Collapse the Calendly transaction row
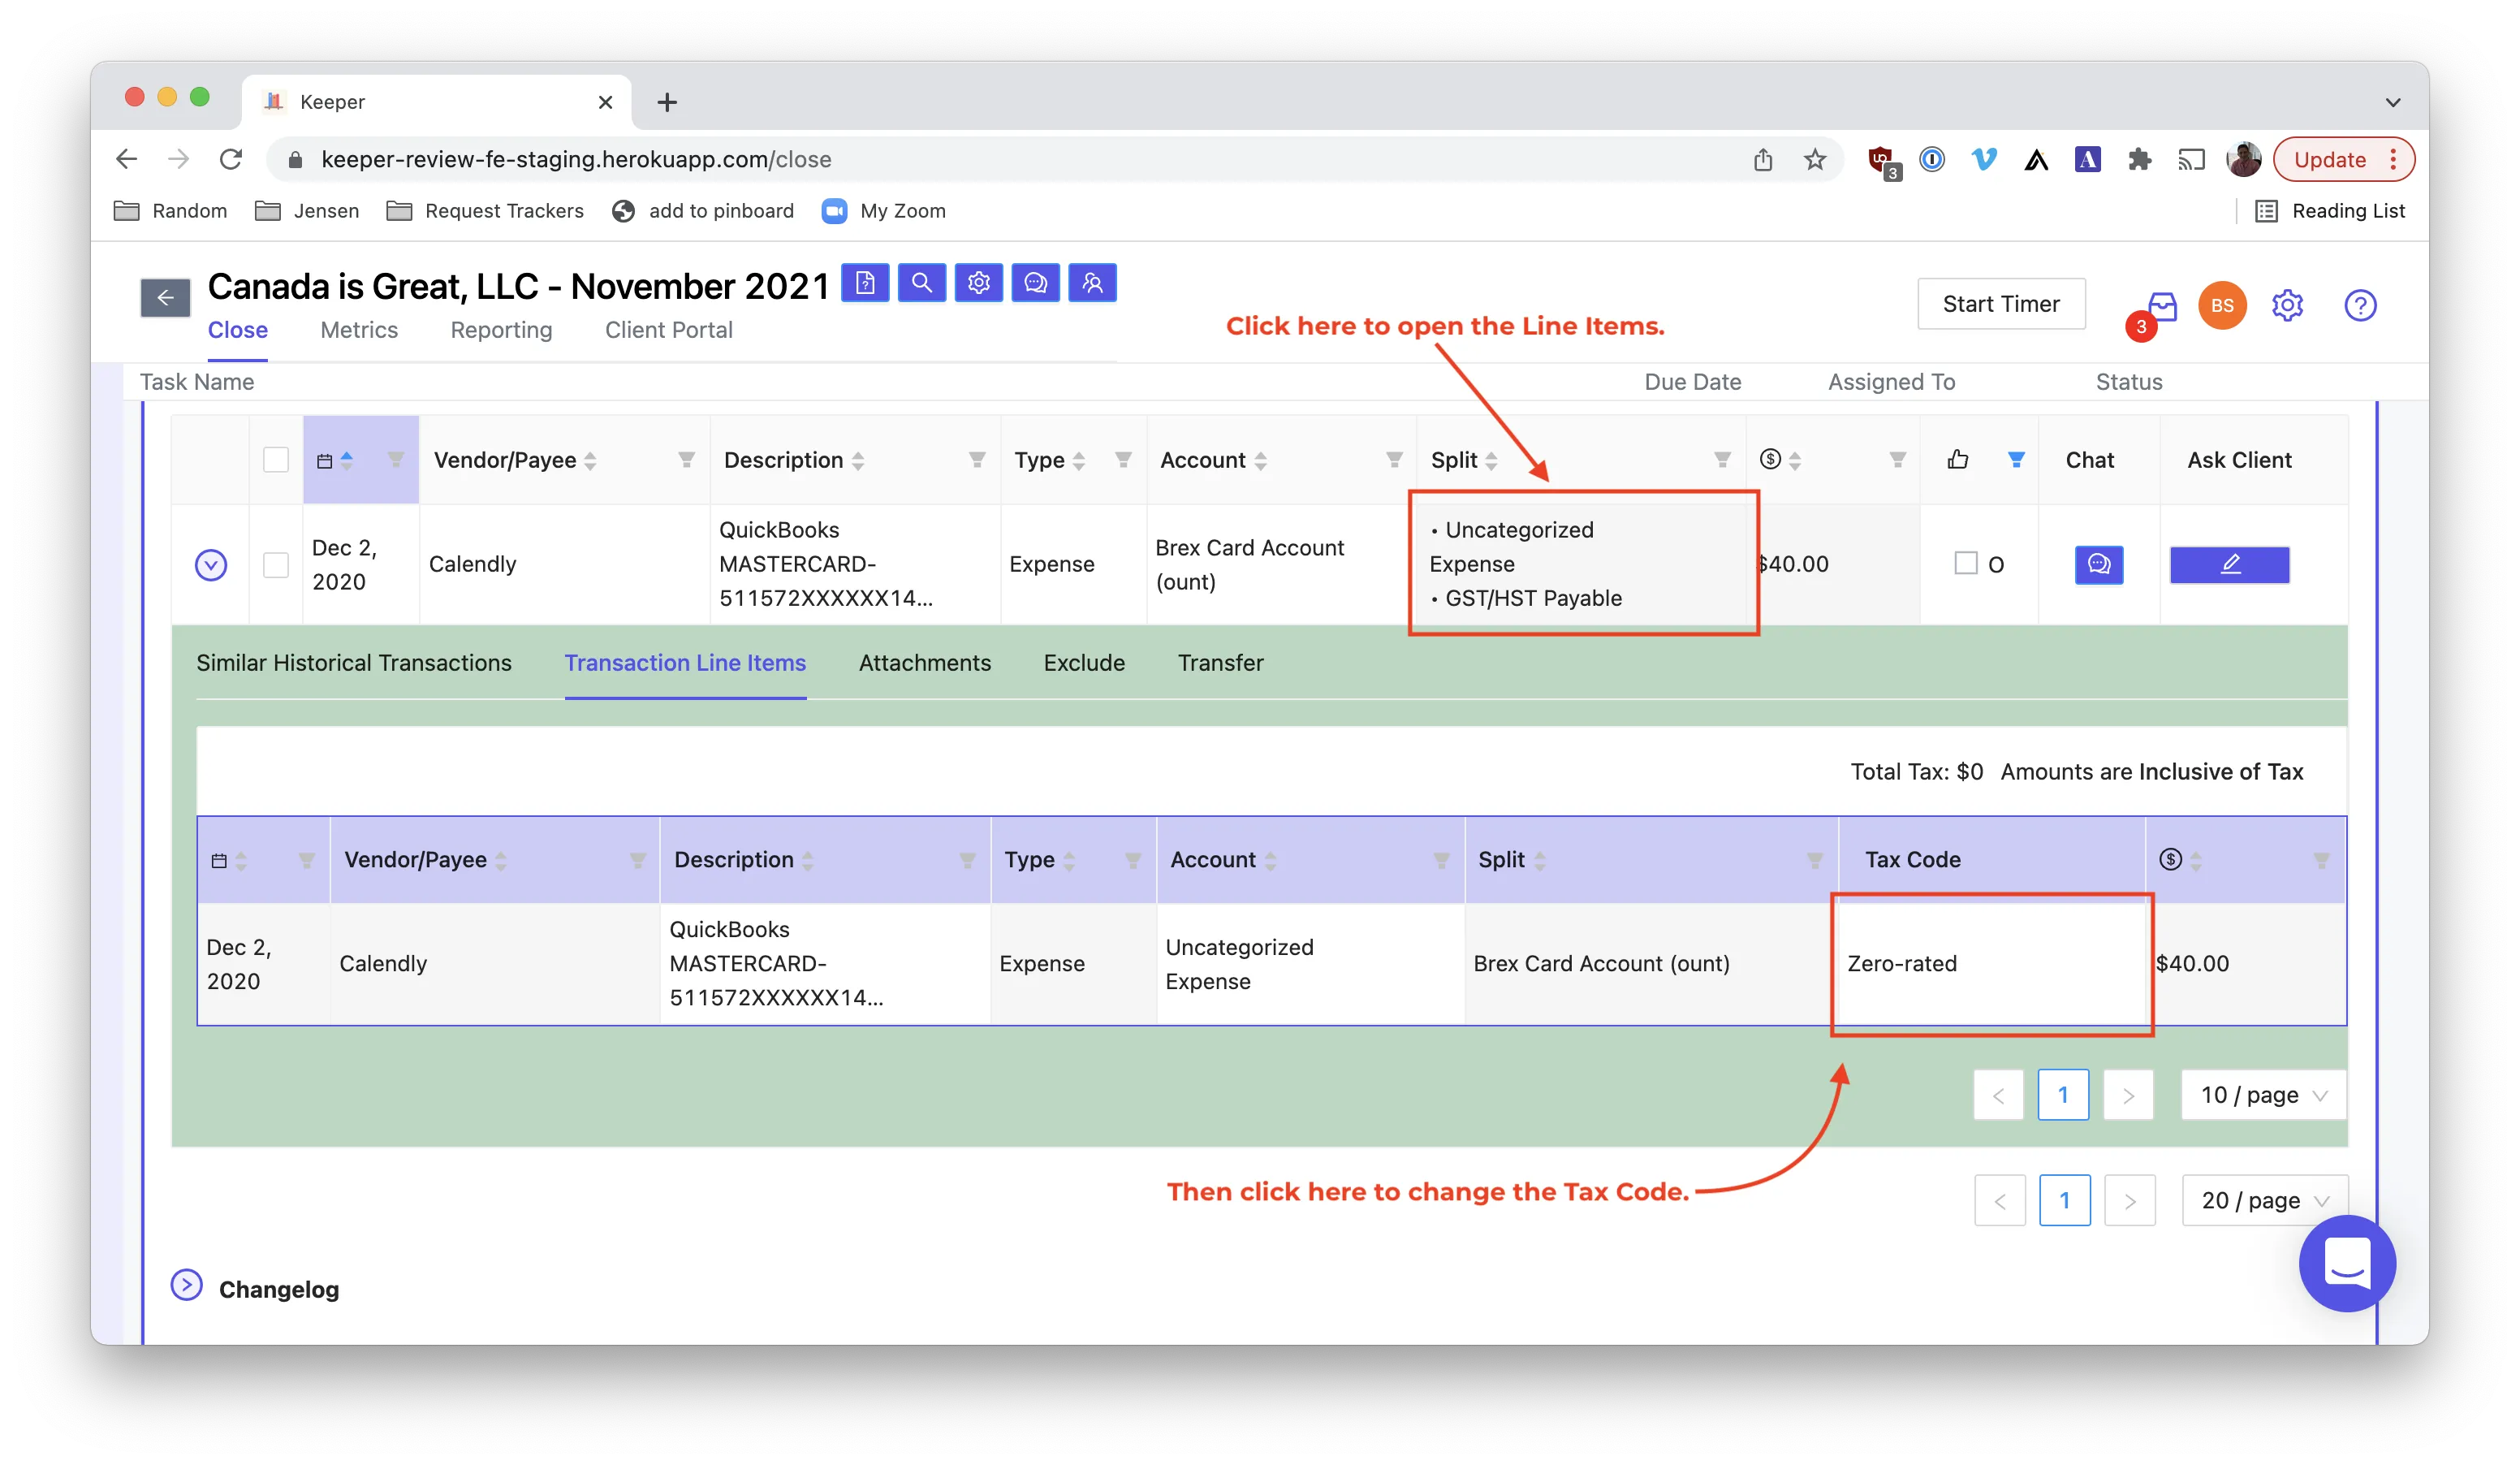 coord(210,565)
